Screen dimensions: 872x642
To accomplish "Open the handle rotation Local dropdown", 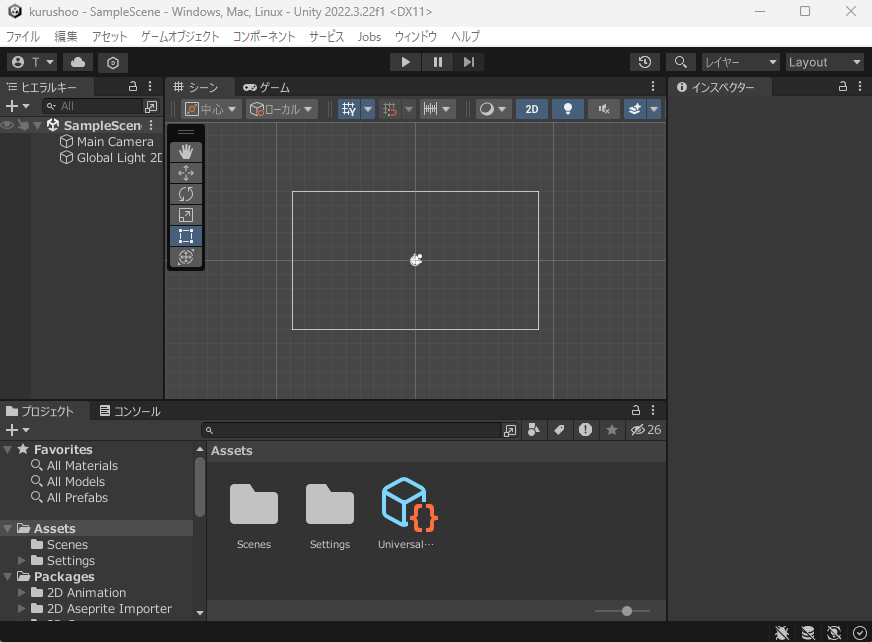I will tap(282, 109).
